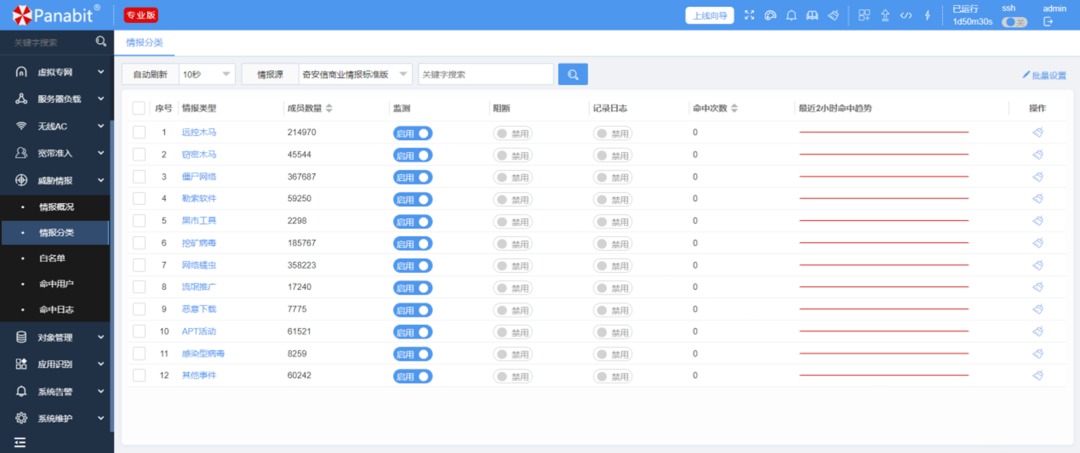Image resolution: width=1080 pixels, height=453 pixels.
Task: Enable logging toggle for 远控木马
Action: tap(612, 134)
